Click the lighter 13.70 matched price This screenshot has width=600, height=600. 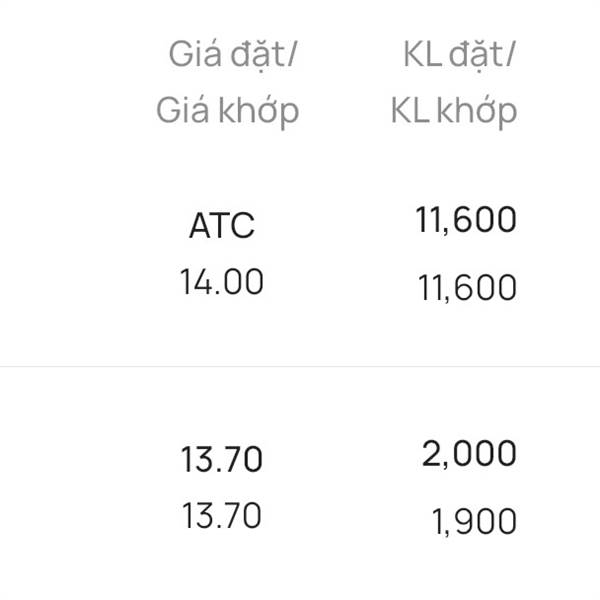[222, 516]
